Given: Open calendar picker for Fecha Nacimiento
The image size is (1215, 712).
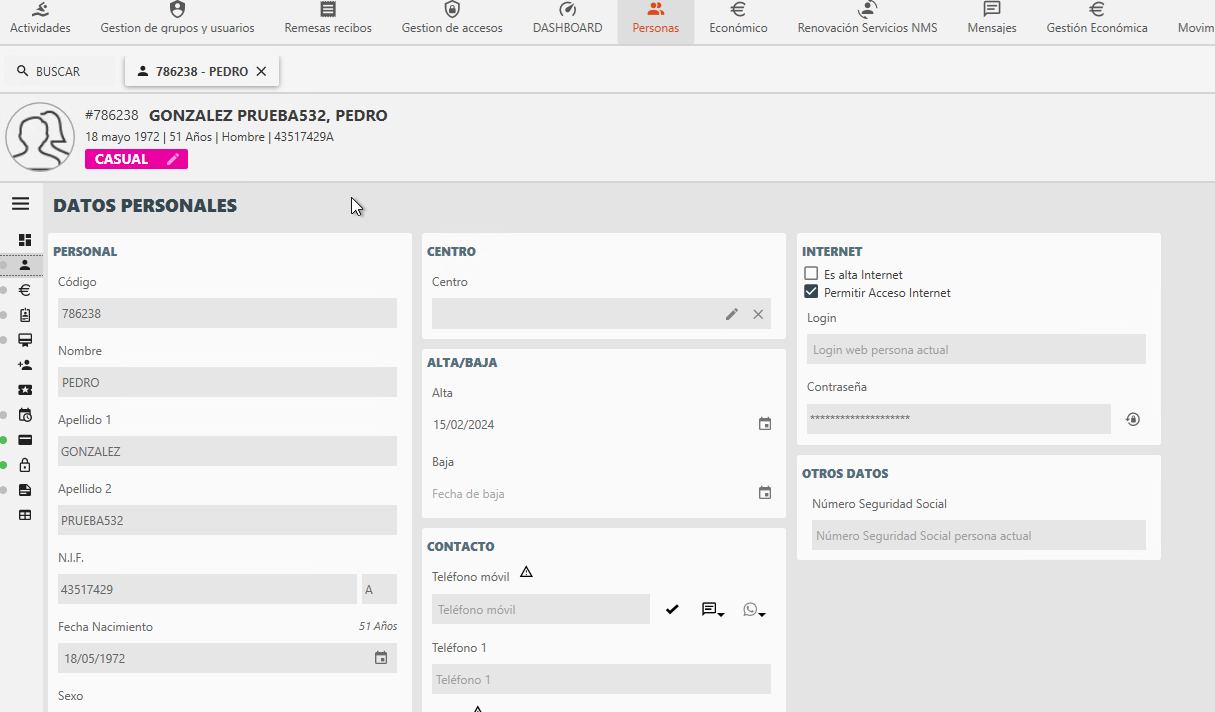Looking at the screenshot, I should coord(381,658).
